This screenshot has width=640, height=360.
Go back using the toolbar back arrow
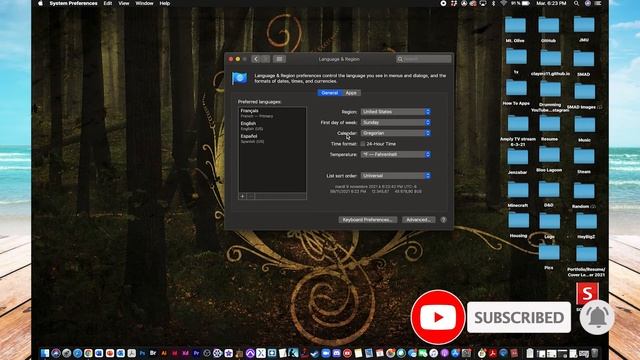click(256, 59)
